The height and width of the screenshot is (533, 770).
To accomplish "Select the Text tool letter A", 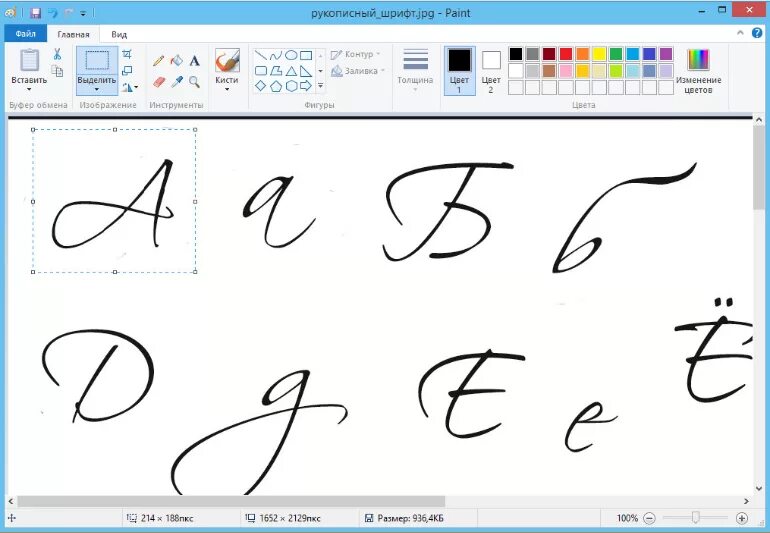I will pos(194,61).
